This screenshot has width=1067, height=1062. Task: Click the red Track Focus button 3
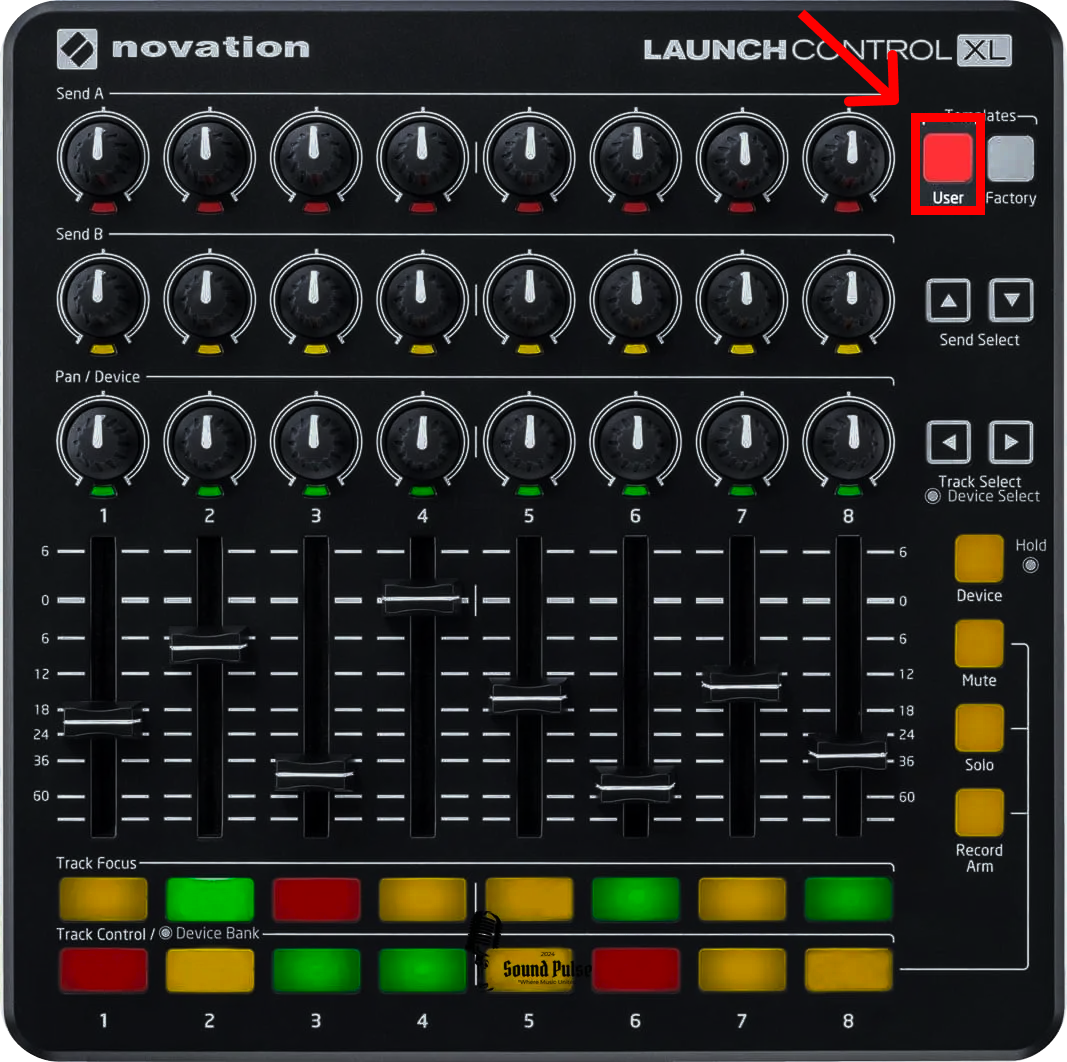coord(316,898)
